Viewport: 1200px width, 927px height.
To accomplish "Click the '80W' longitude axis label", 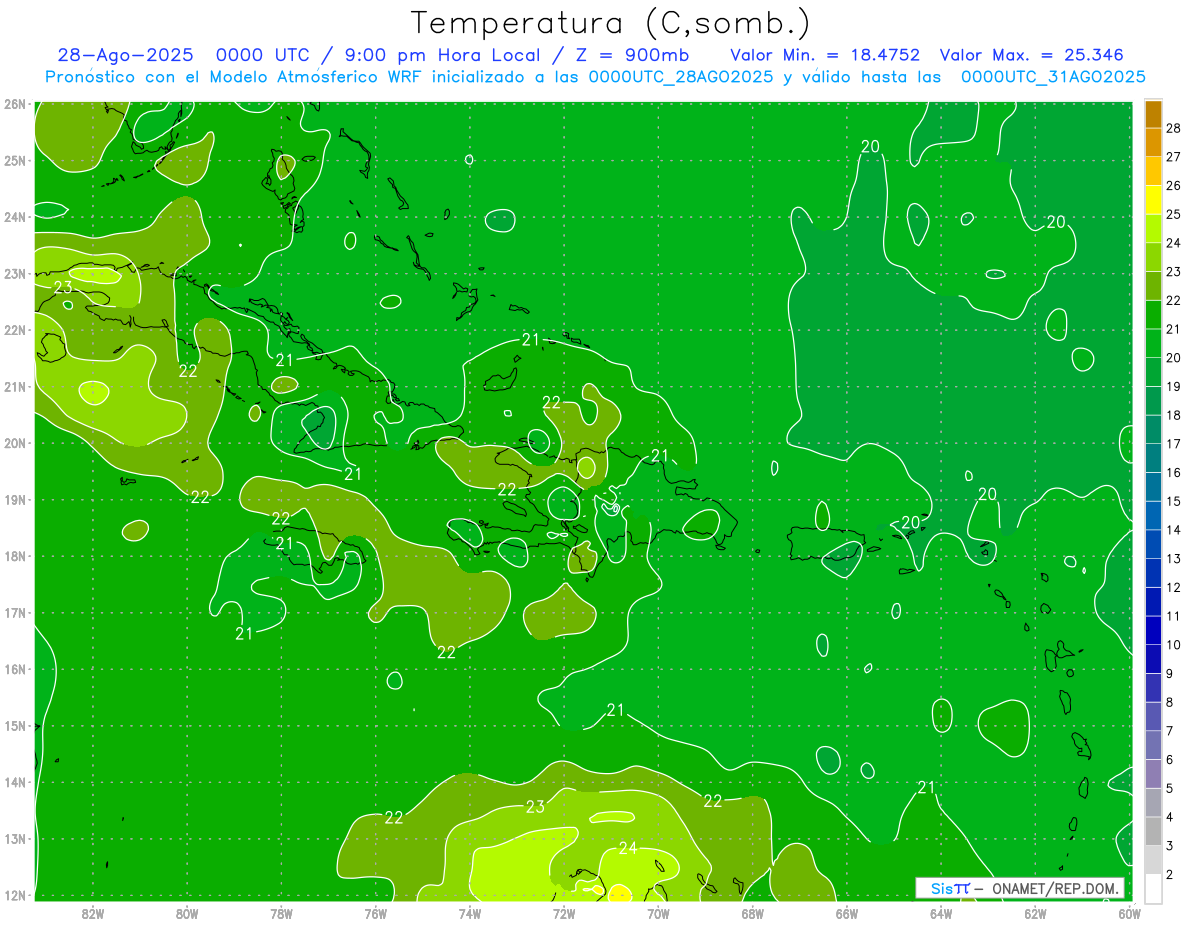I will pos(187,913).
